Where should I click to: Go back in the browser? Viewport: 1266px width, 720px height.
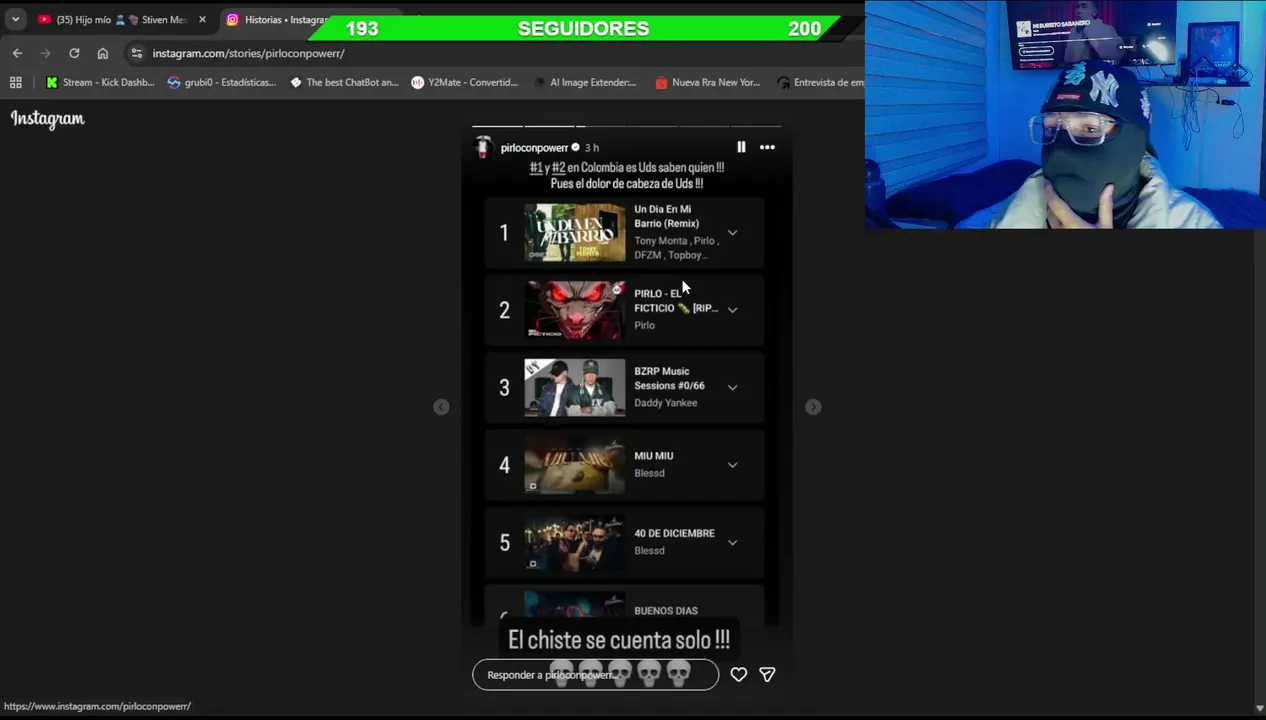(17, 53)
